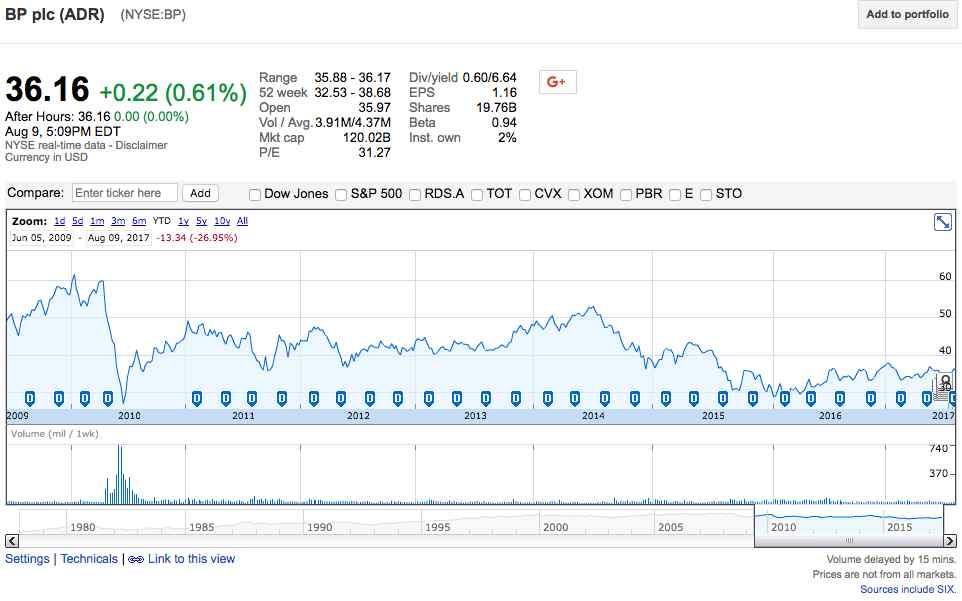The width and height of the screenshot is (962, 601).
Task: Show All time range in chart
Action: point(242,221)
